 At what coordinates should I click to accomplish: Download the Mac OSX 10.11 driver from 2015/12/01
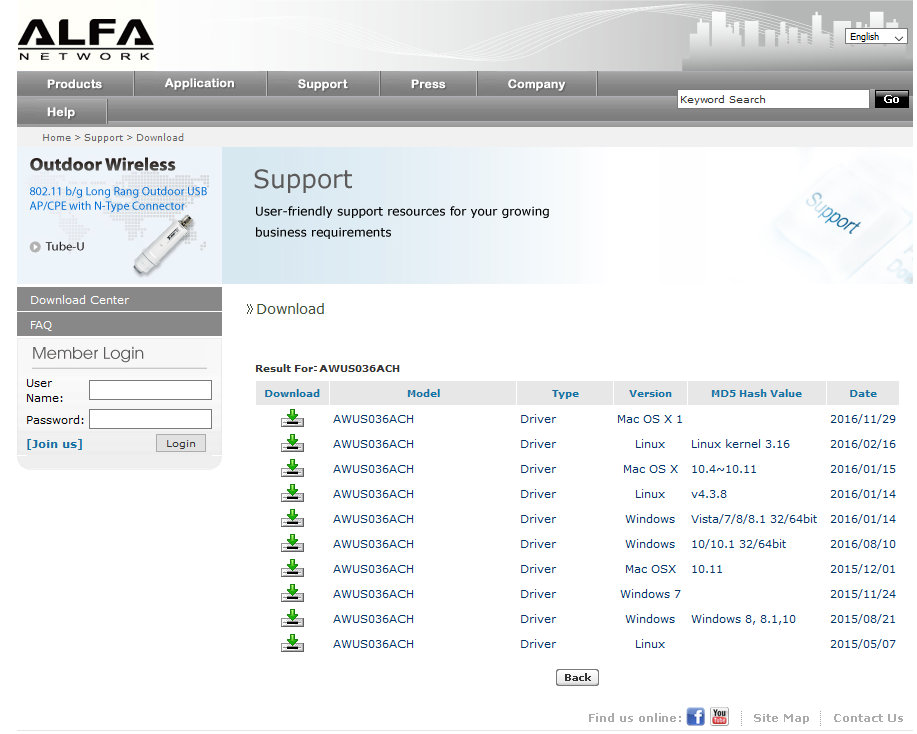pos(292,569)
